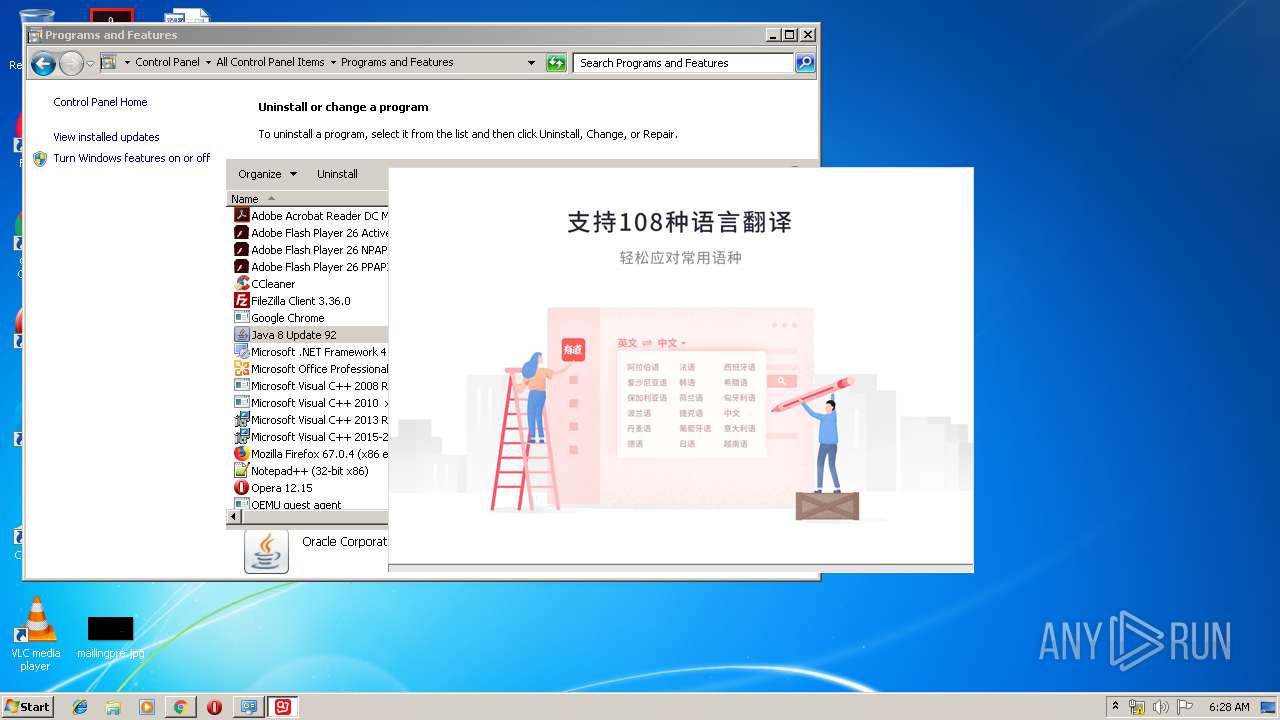The height and width of the screenshot is (720, 1280).
Task: Click Adobe Flash Player 26 PPAPI icon
Action: click(x=241, y=267)
